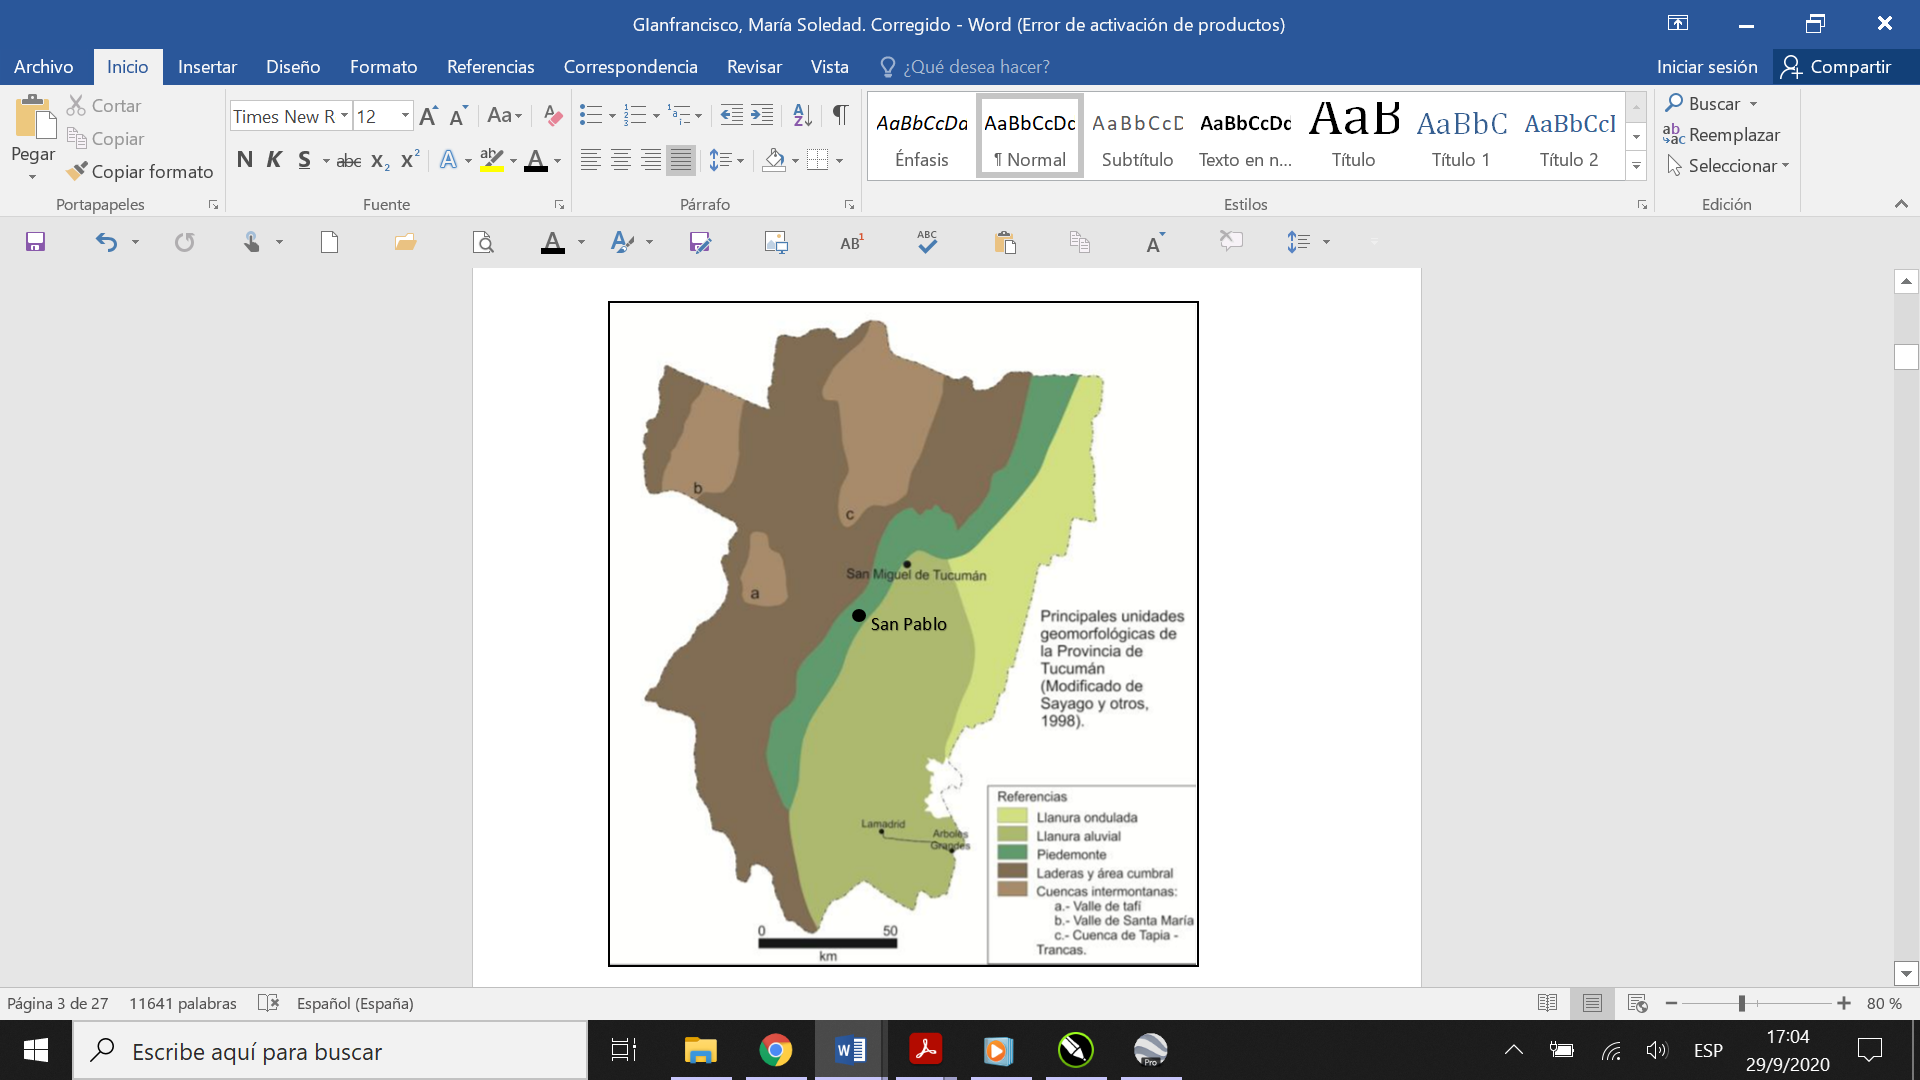Switch to the Insertar ribbon tab

207,67
